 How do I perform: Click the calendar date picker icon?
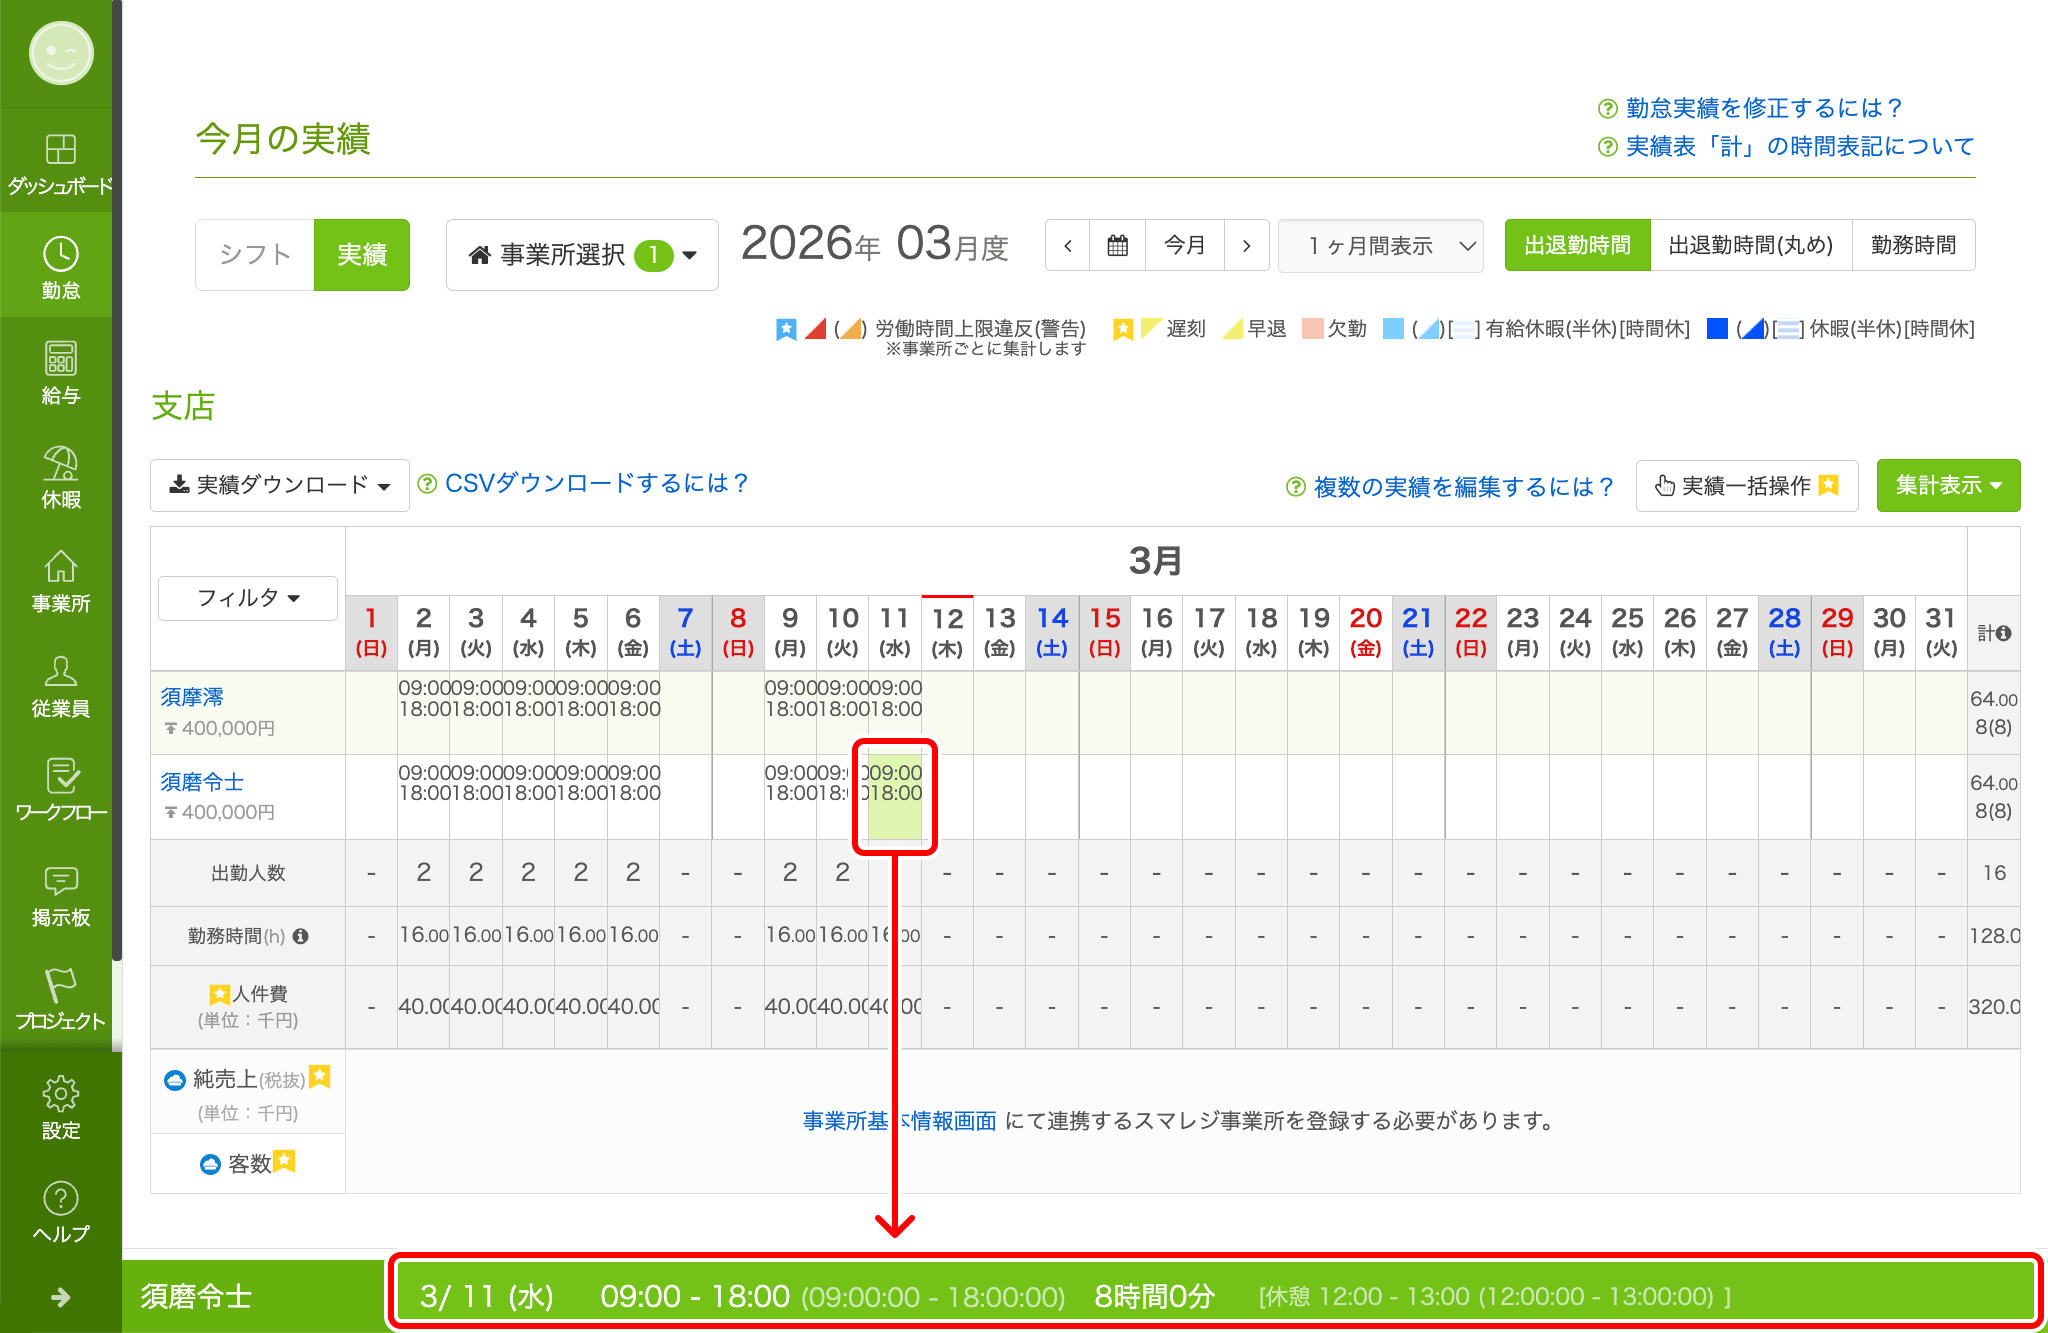tap(1118, 245)
